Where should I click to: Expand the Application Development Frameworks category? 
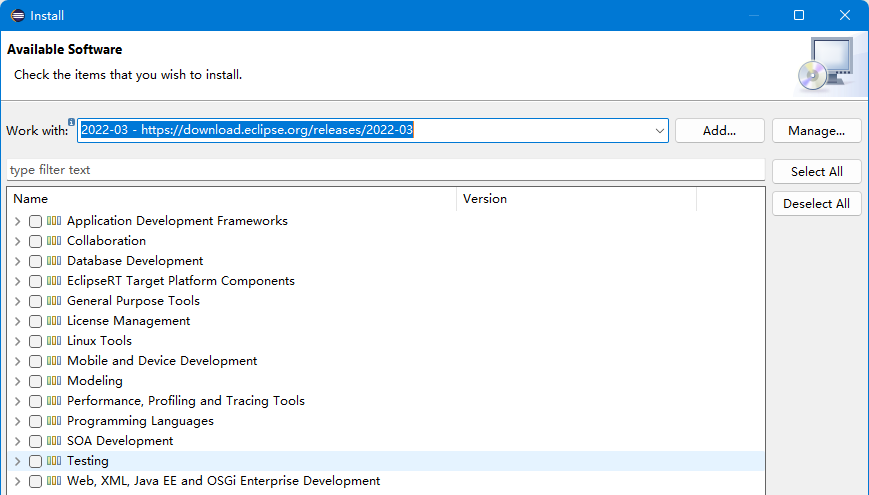pos(17,221)
